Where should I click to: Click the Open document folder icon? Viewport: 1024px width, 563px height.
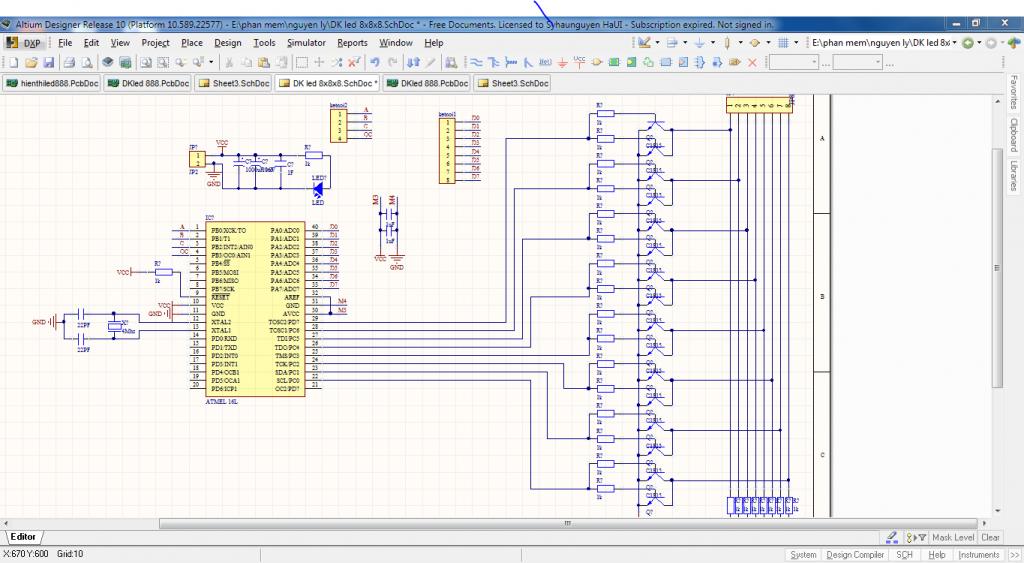[31, 62]
